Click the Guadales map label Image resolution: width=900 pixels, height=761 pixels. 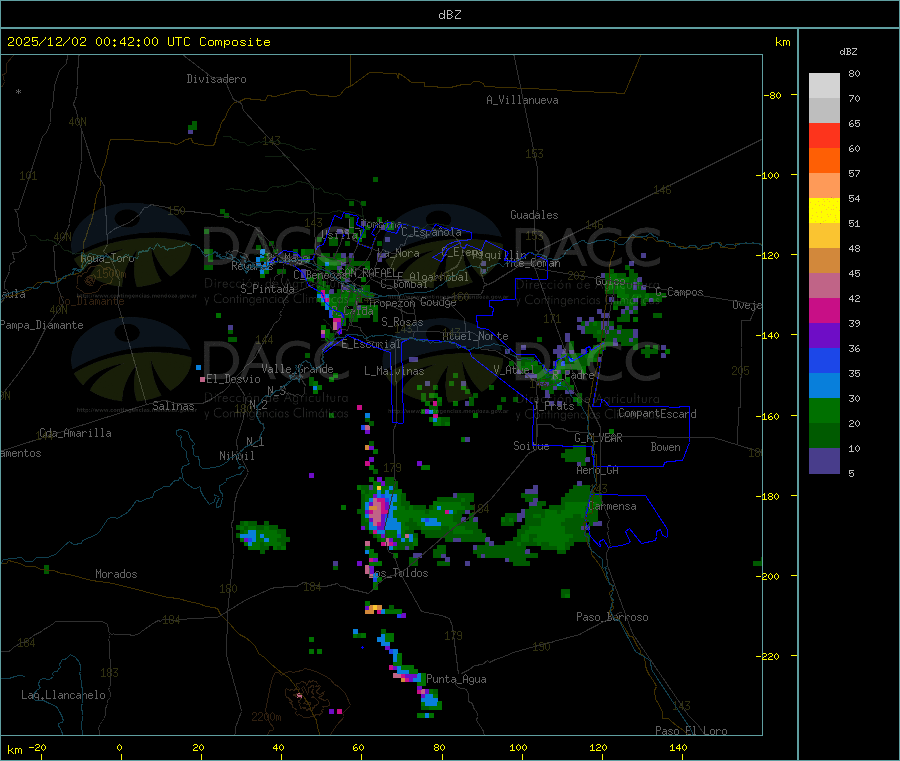click(x=534, y=215)
